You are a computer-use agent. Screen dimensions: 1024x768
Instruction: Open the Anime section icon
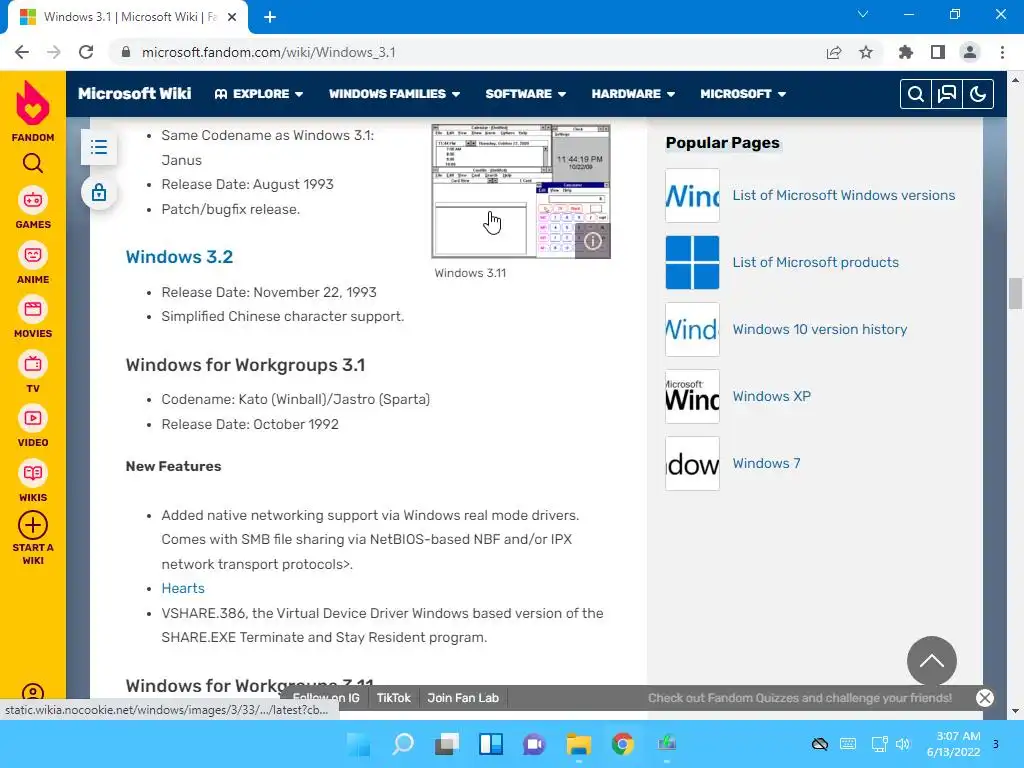tap(33, 255)
